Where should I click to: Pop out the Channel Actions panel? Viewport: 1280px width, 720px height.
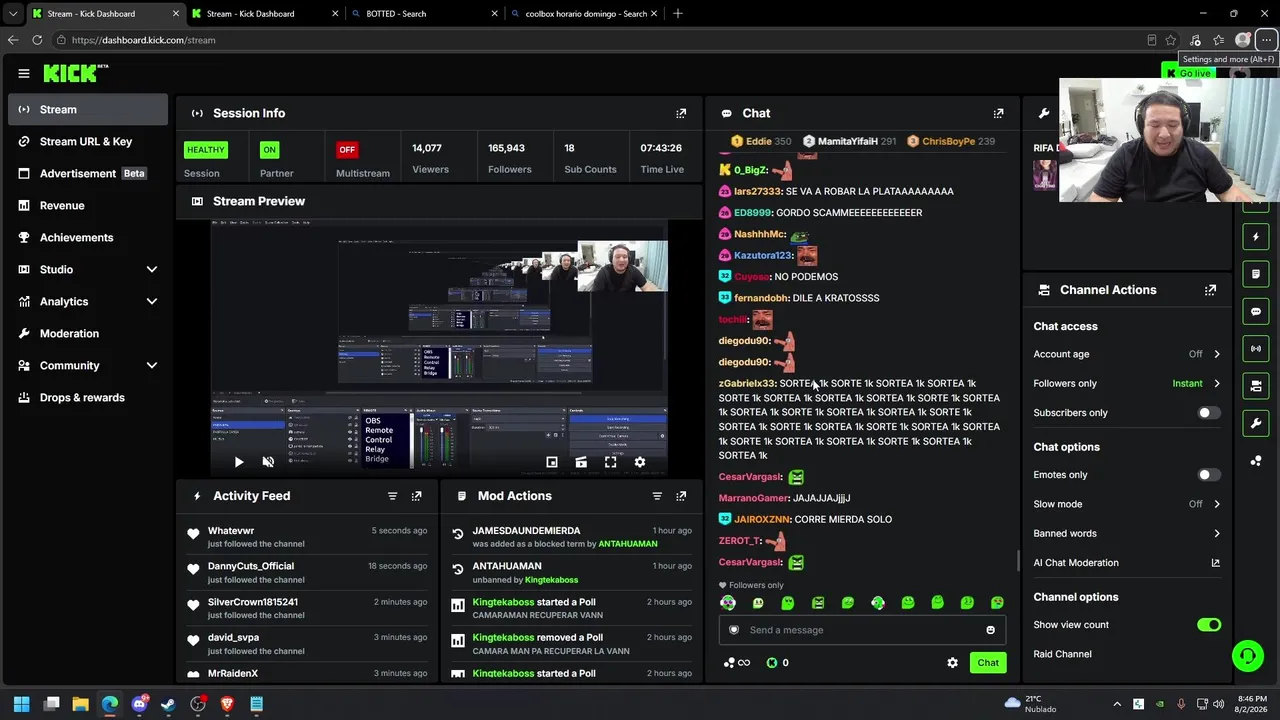tap(1210, 290)
